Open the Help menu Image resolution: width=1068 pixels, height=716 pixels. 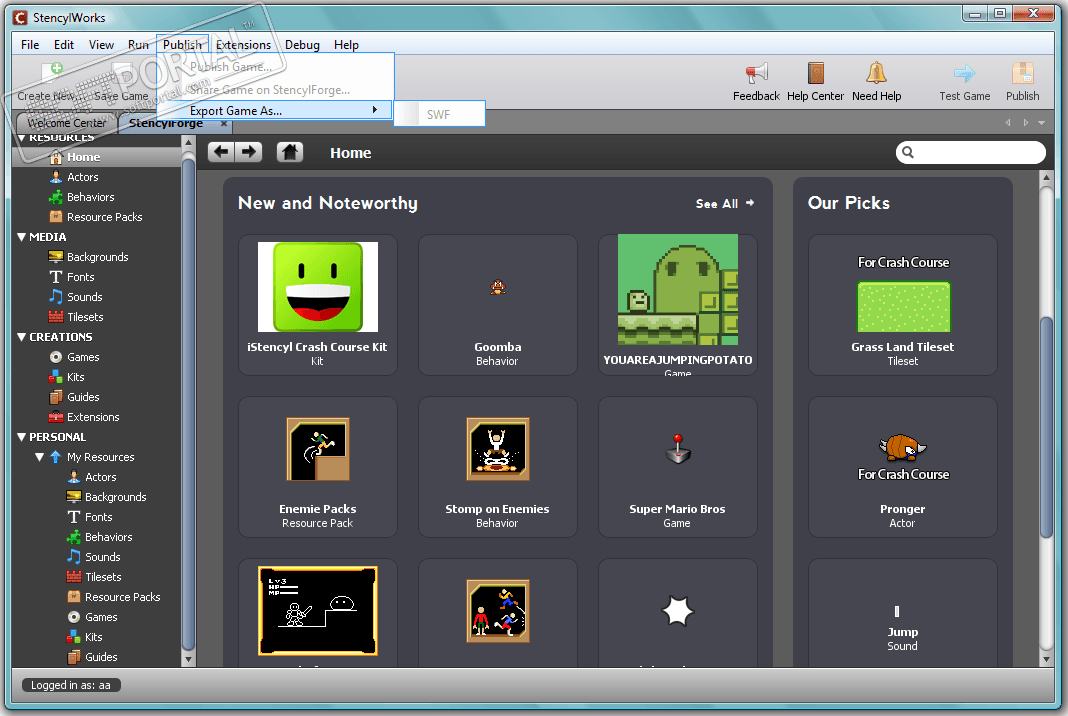[x=346, y=45]
